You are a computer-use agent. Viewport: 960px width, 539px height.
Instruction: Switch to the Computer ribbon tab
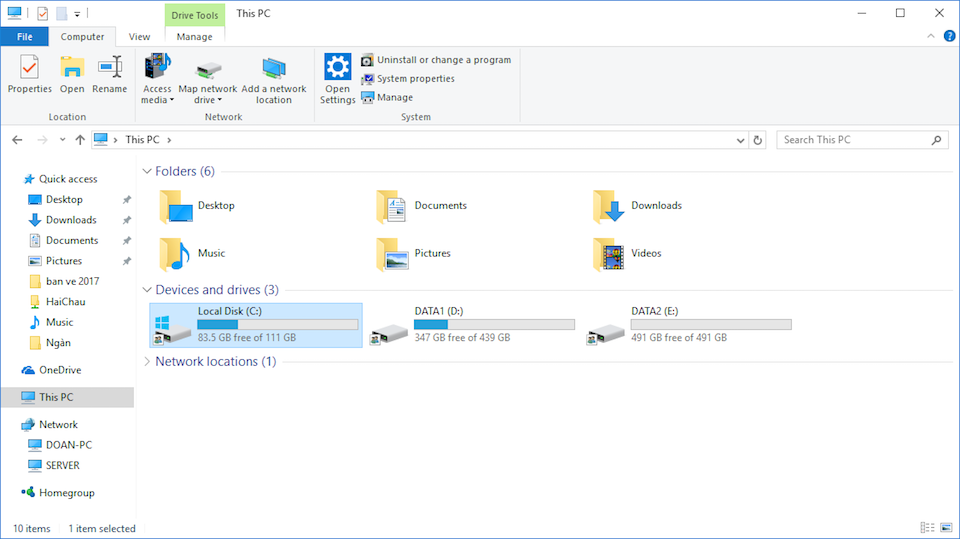[82, 37]
